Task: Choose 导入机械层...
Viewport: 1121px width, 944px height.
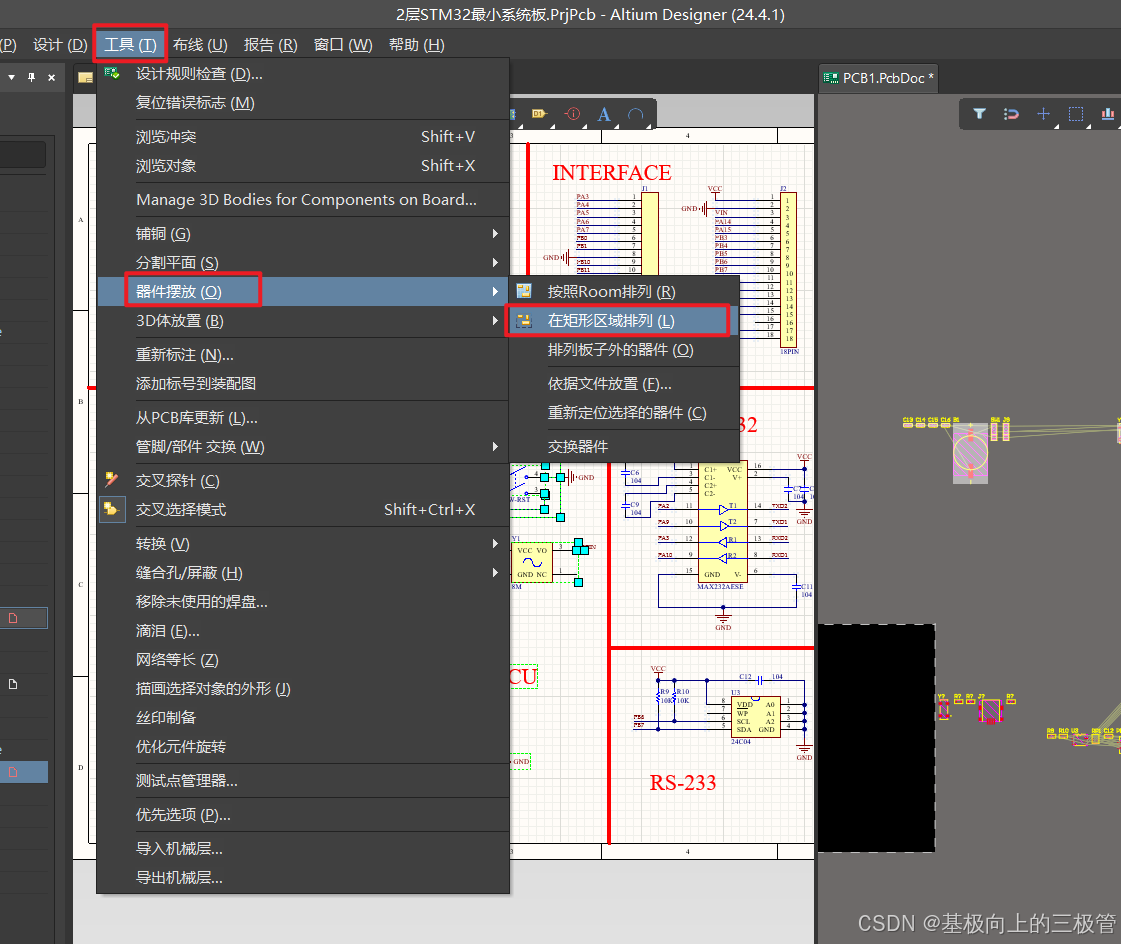Action: [x=303, y=848]
